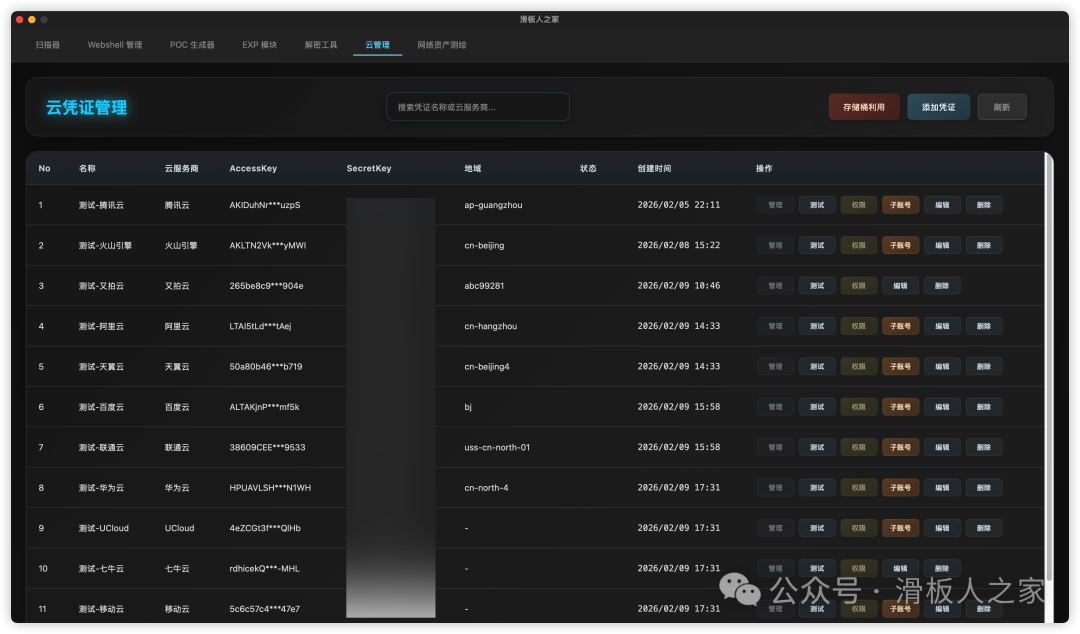
Task: Click 删除 for 测试-华为云 row
Action: 984,487
